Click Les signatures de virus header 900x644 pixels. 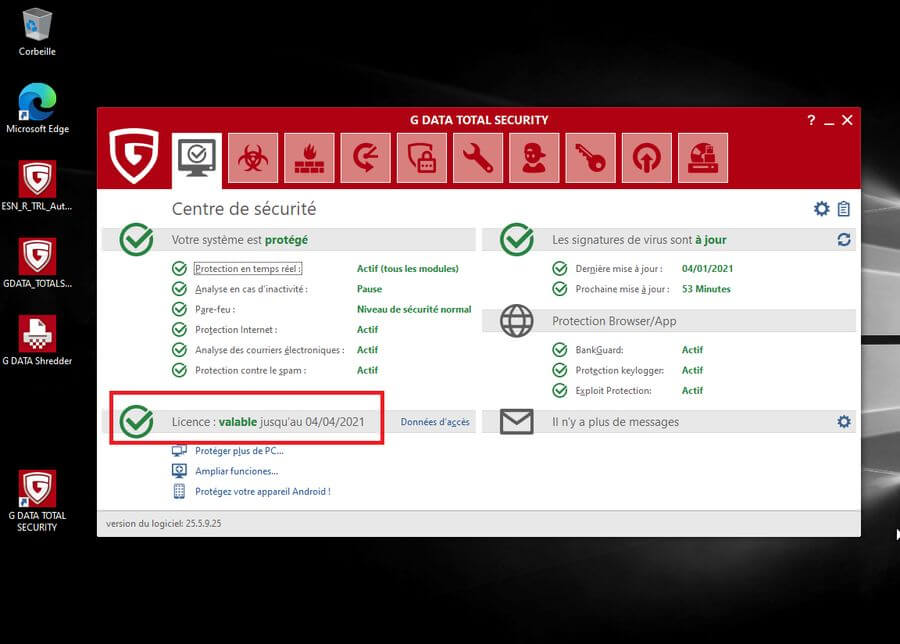tap(639, 239)
